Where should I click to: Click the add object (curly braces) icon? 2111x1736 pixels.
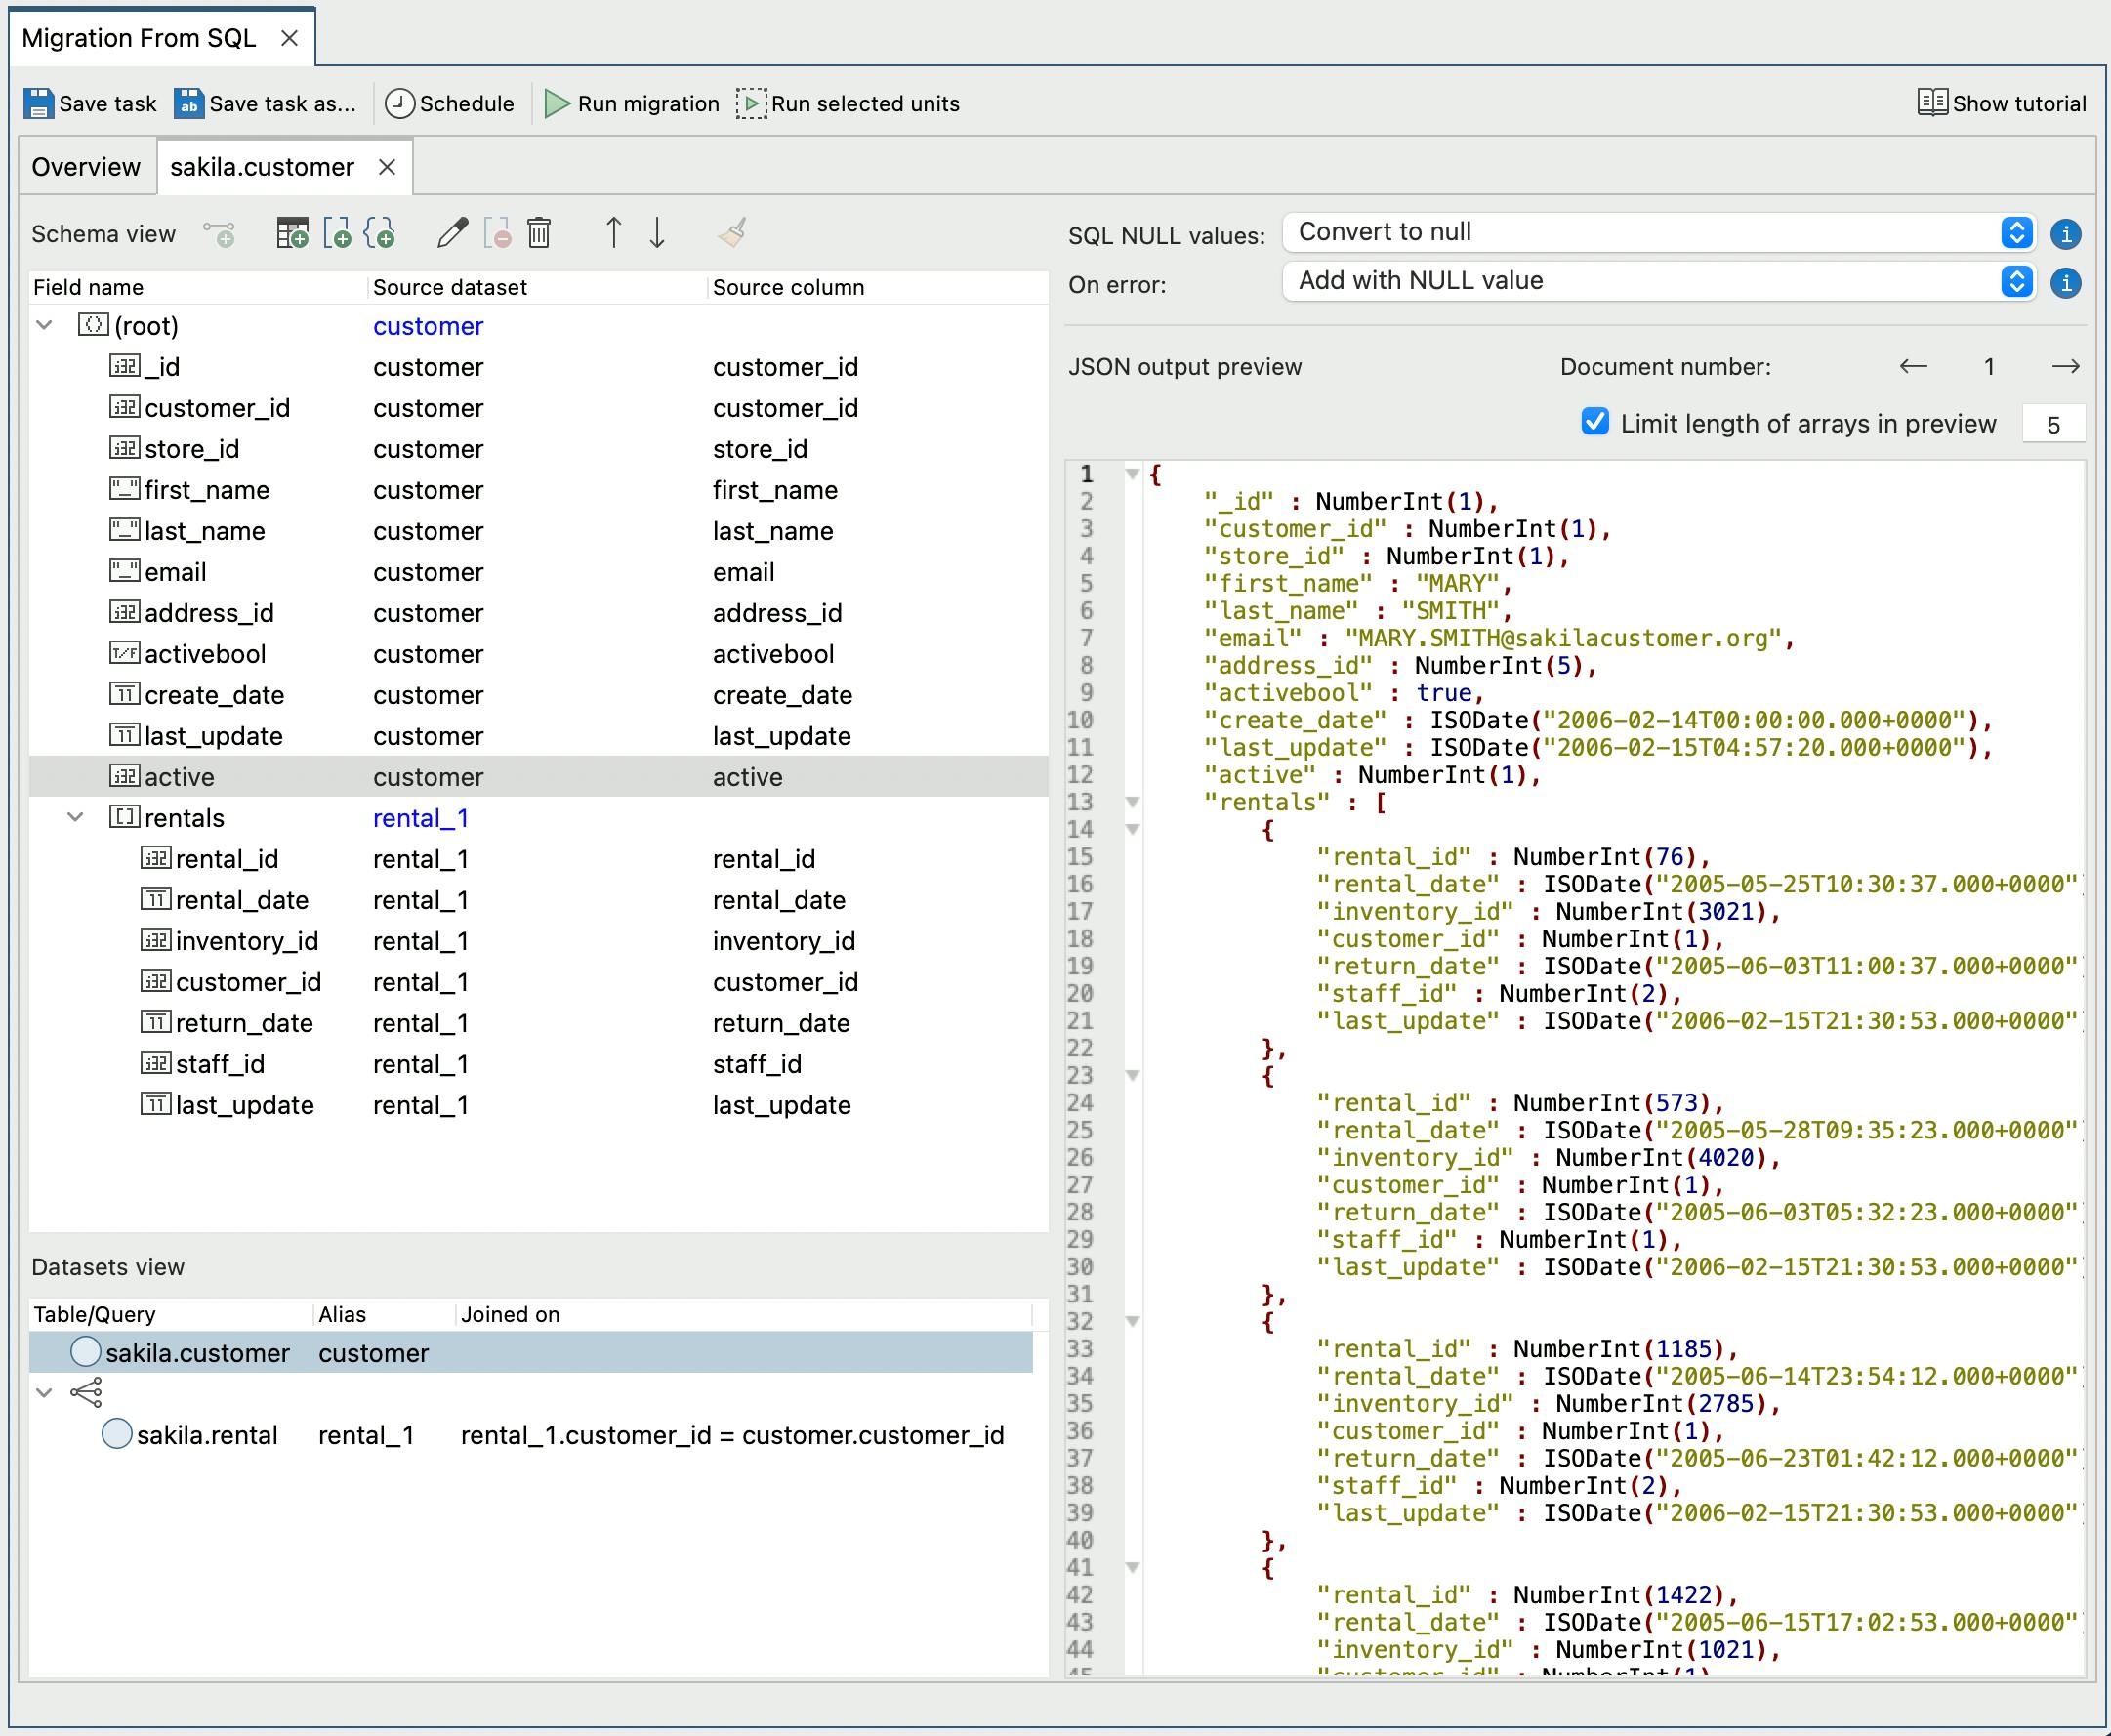pos(379,233)
